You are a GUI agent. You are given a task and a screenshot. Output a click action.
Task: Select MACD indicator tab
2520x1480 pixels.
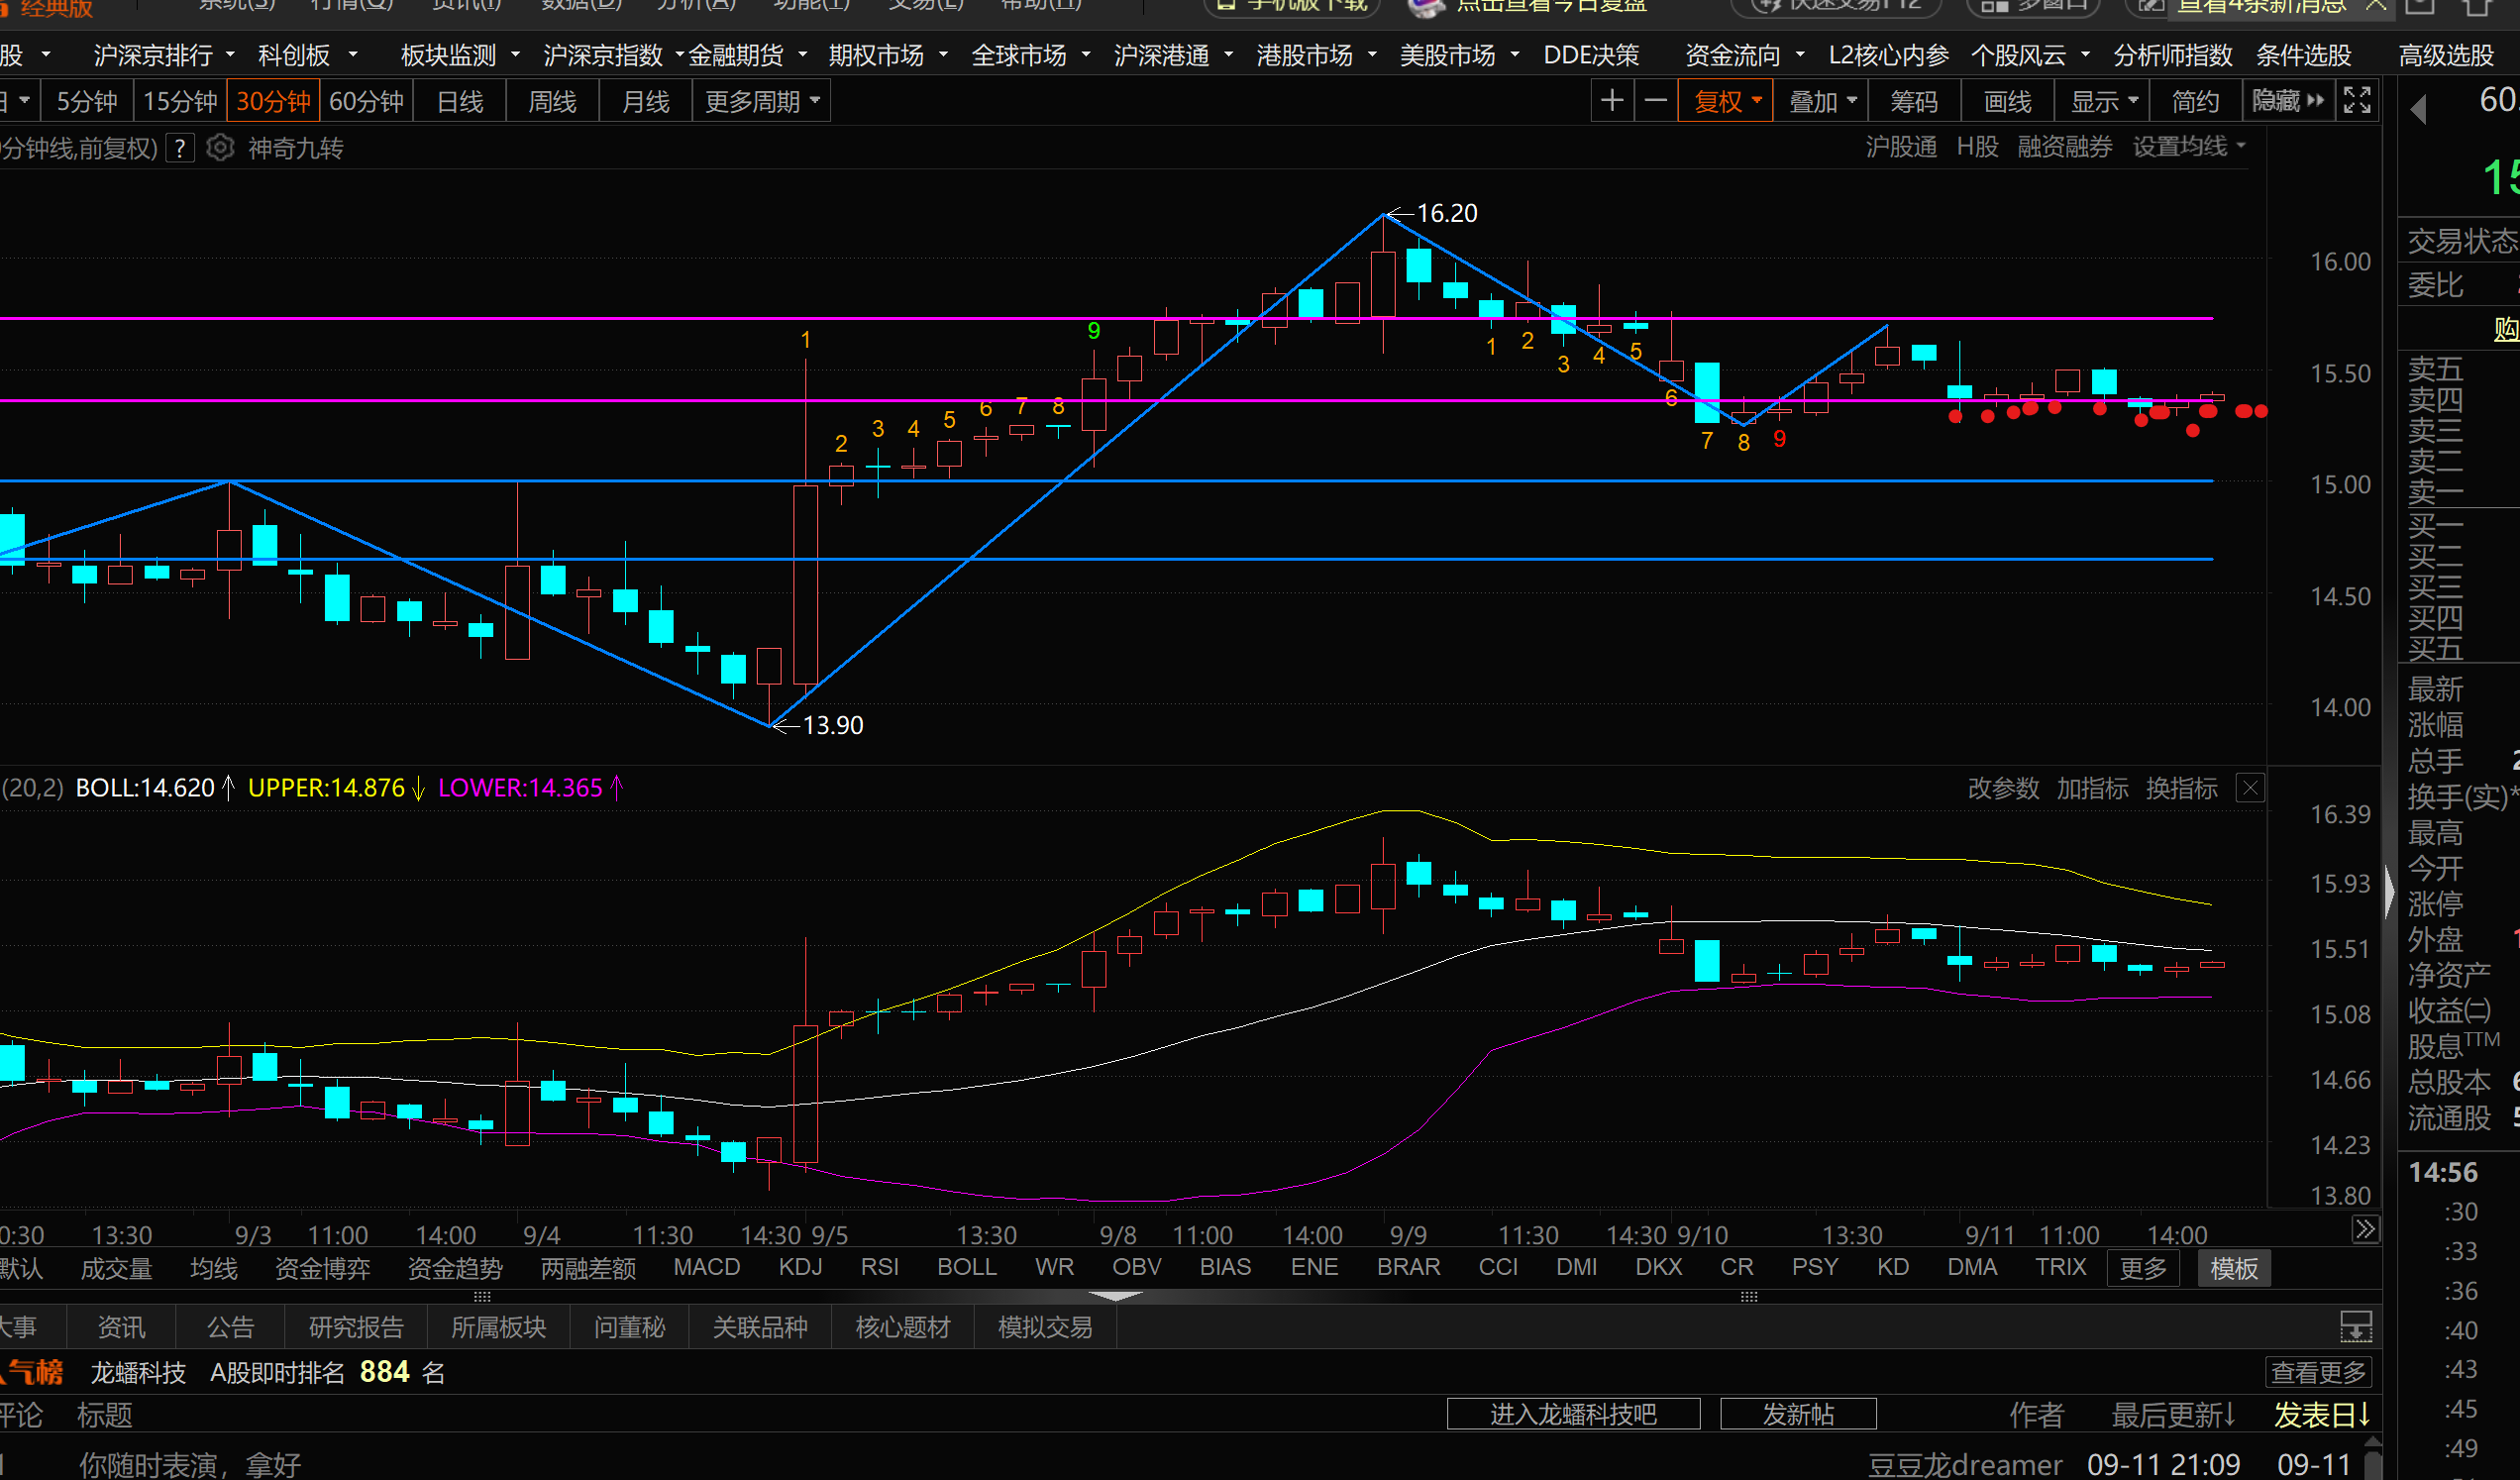pos(706,1267)
